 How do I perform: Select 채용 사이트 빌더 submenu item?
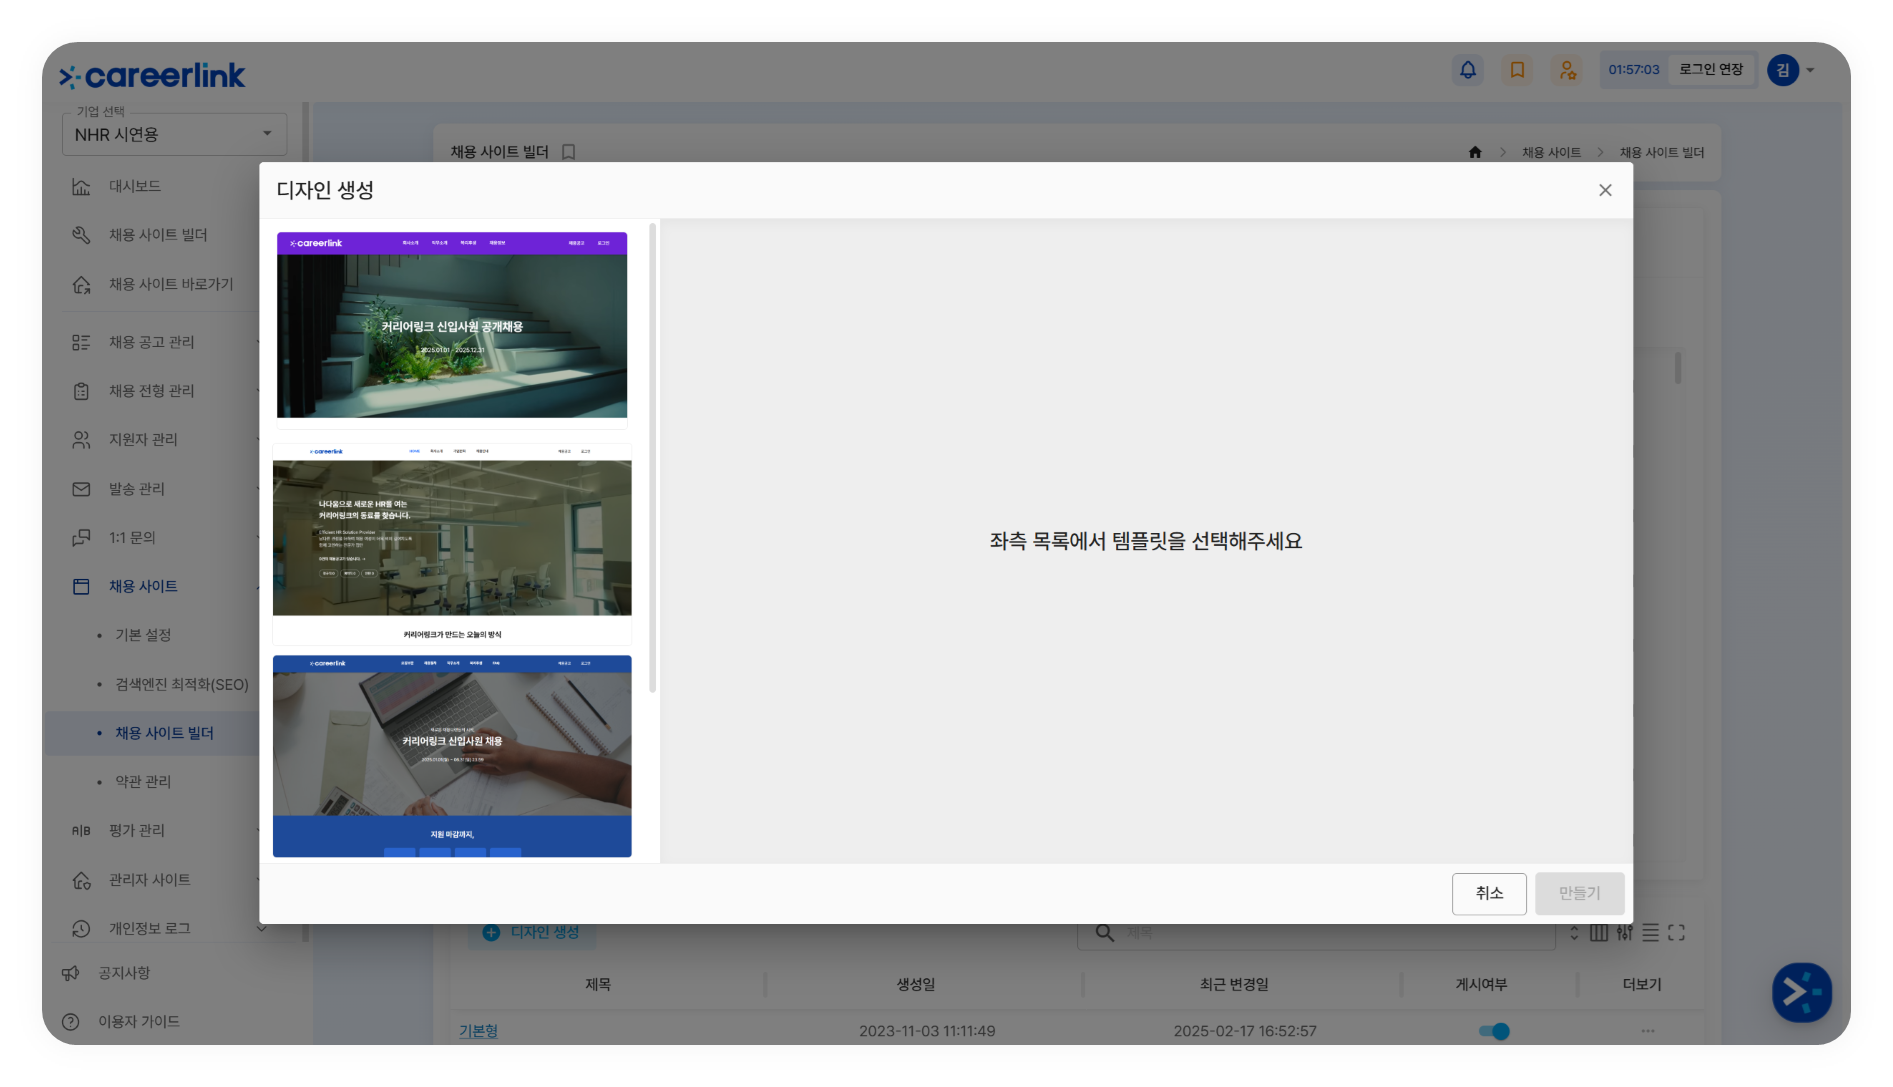point(164,733)
